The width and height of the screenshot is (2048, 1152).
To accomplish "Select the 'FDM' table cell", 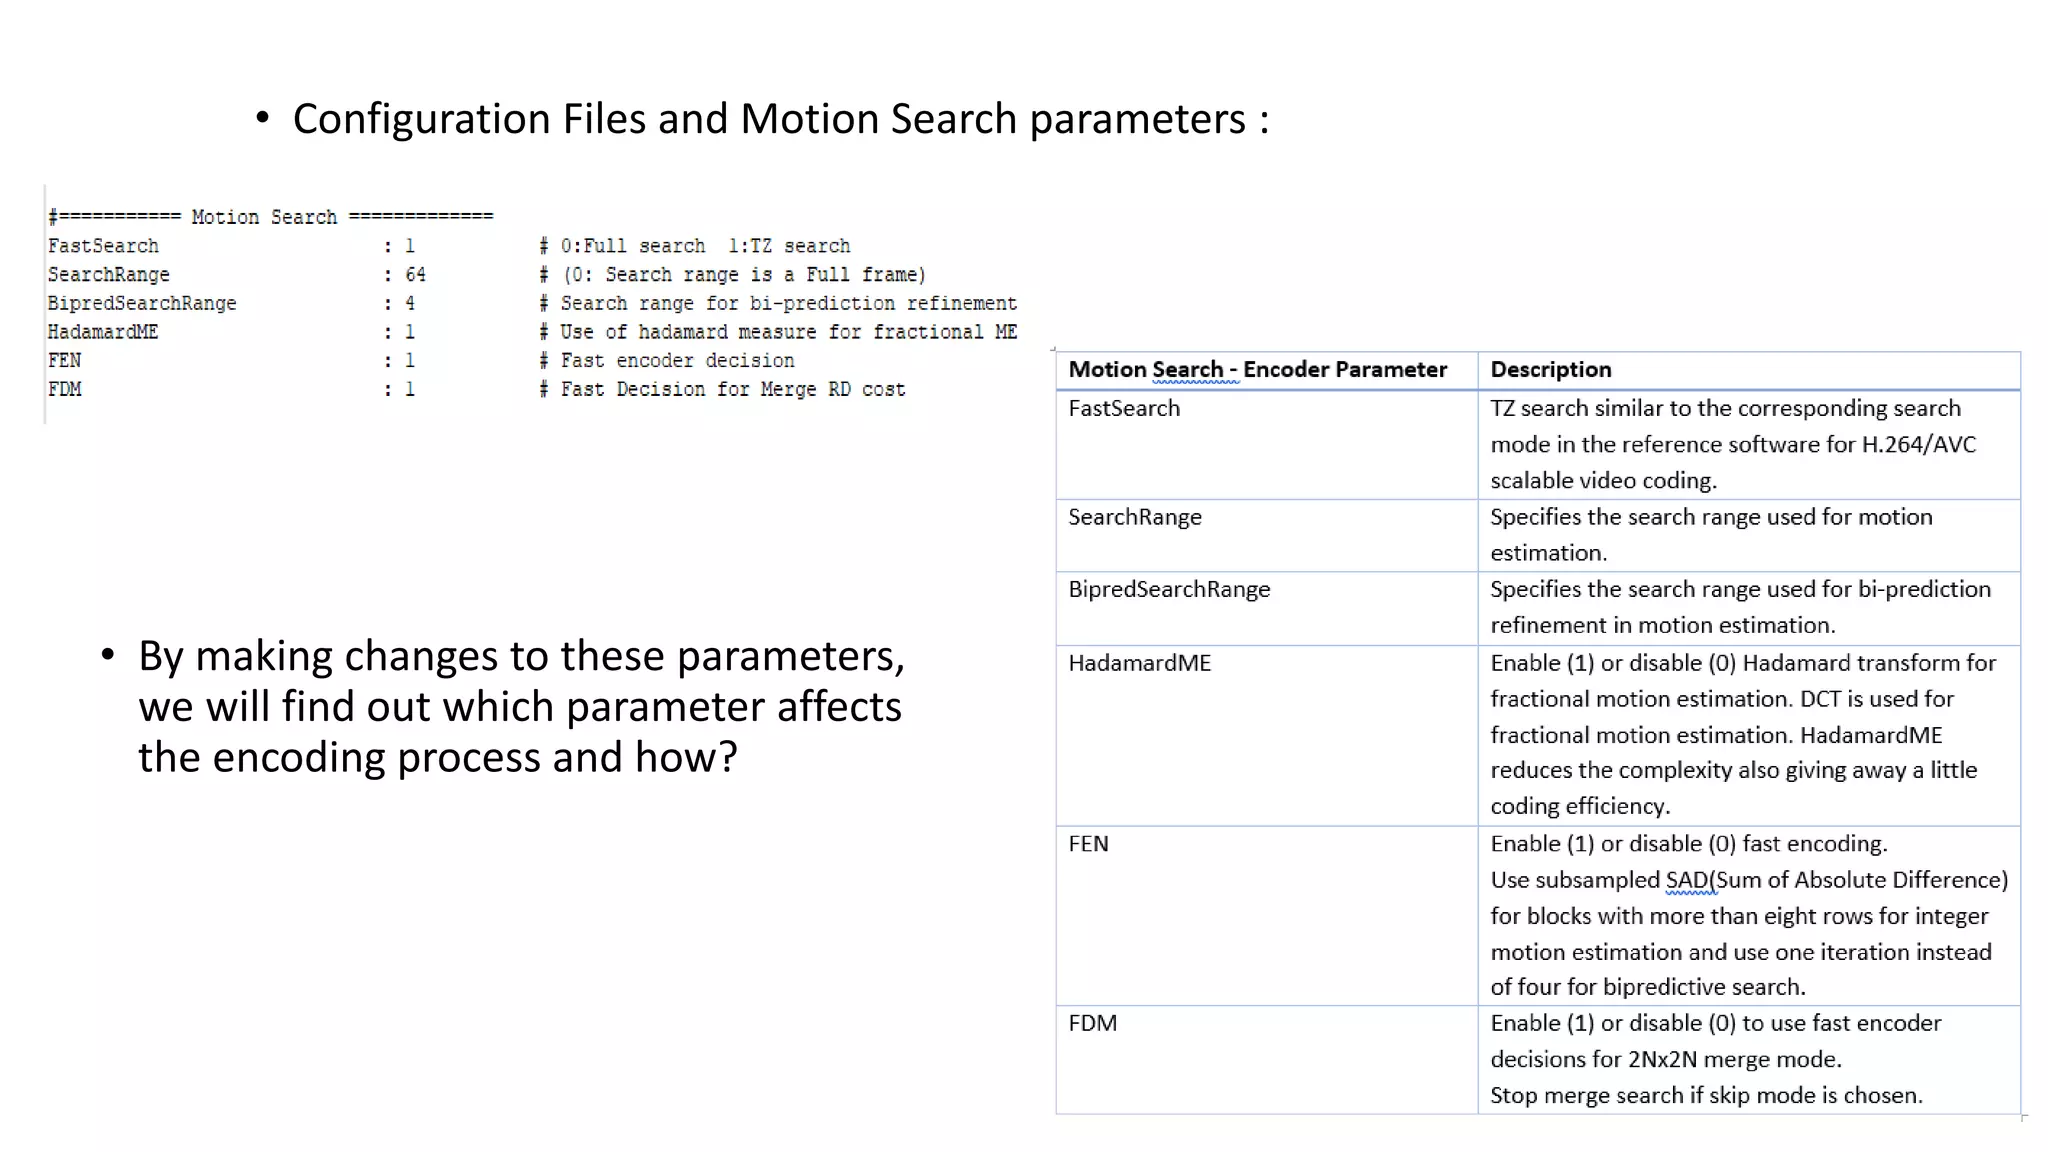I will 1267,1060.
